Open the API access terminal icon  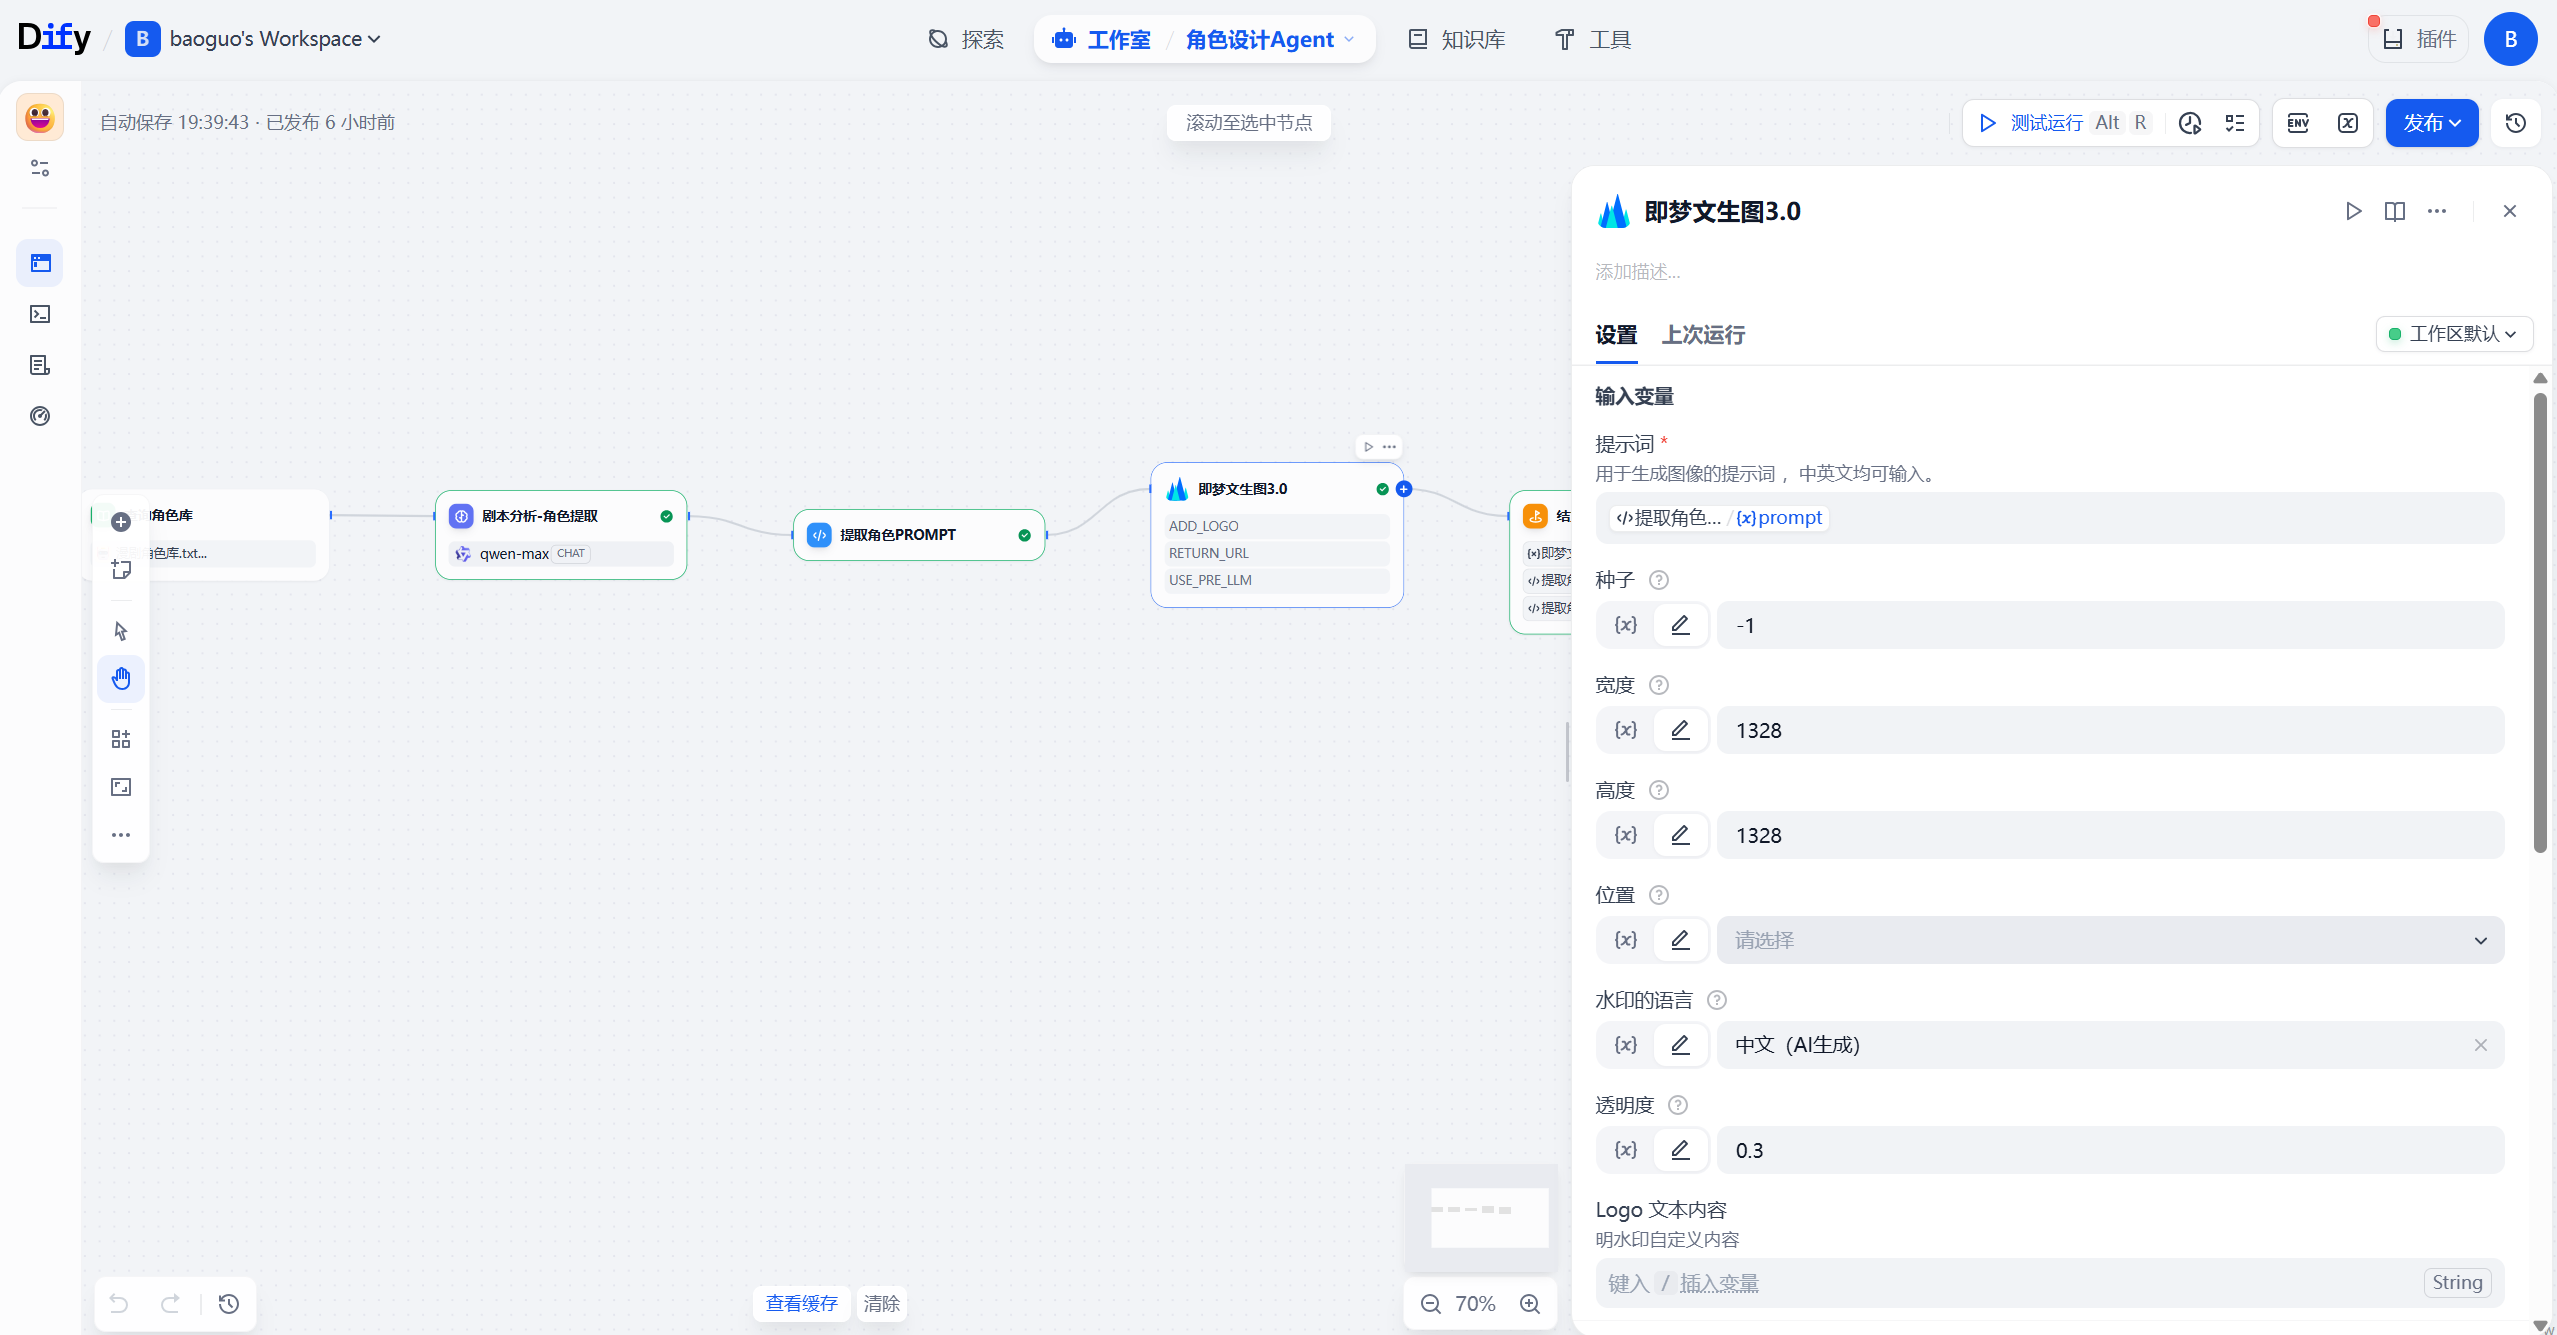point(40,314)
